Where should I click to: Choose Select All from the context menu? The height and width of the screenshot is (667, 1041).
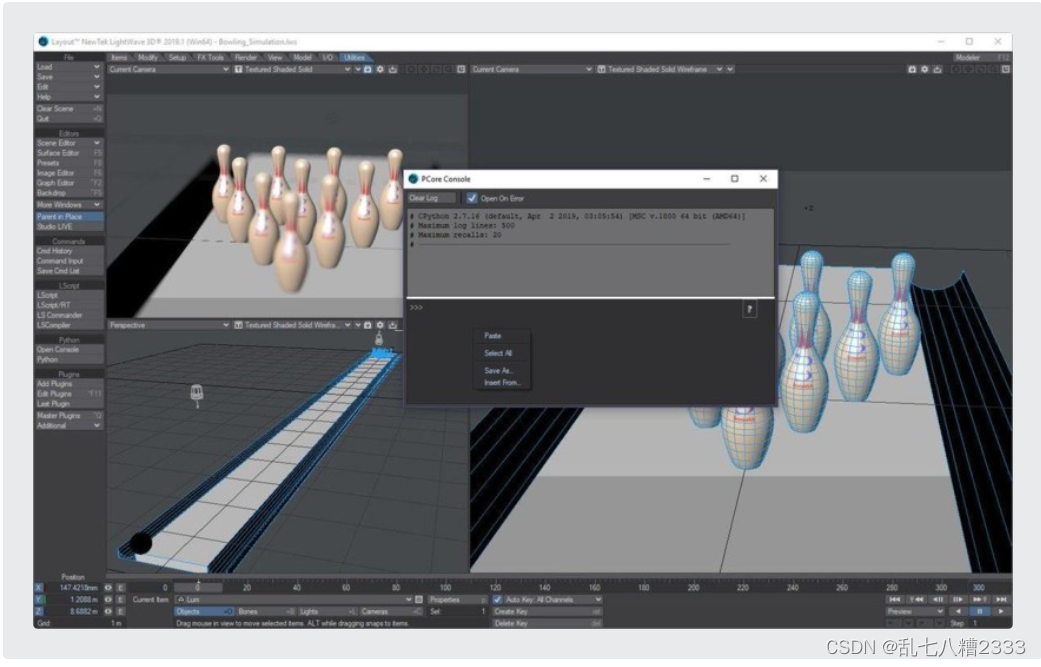click(498, 353)
